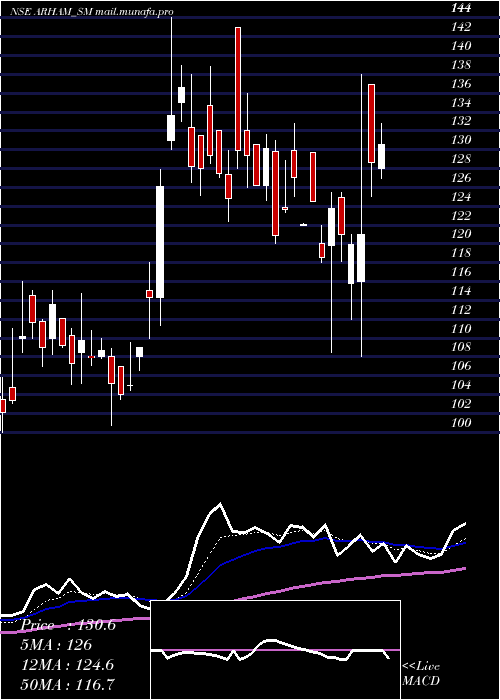Click the 108 price axis label
This screenshot has width=500, height=700.
click(461, 347)
